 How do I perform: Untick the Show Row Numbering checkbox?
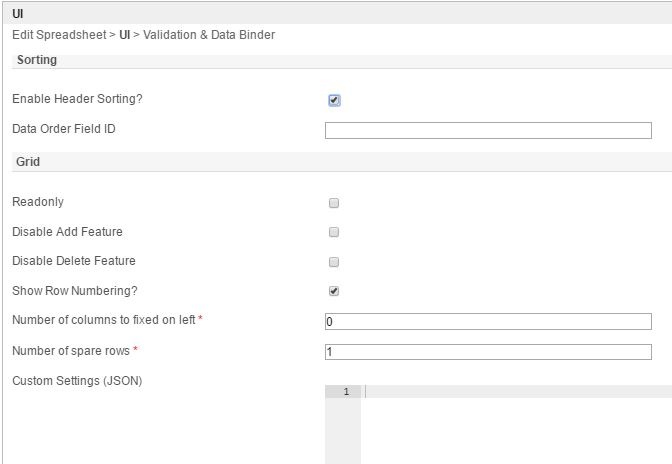[x=334, y=292]
